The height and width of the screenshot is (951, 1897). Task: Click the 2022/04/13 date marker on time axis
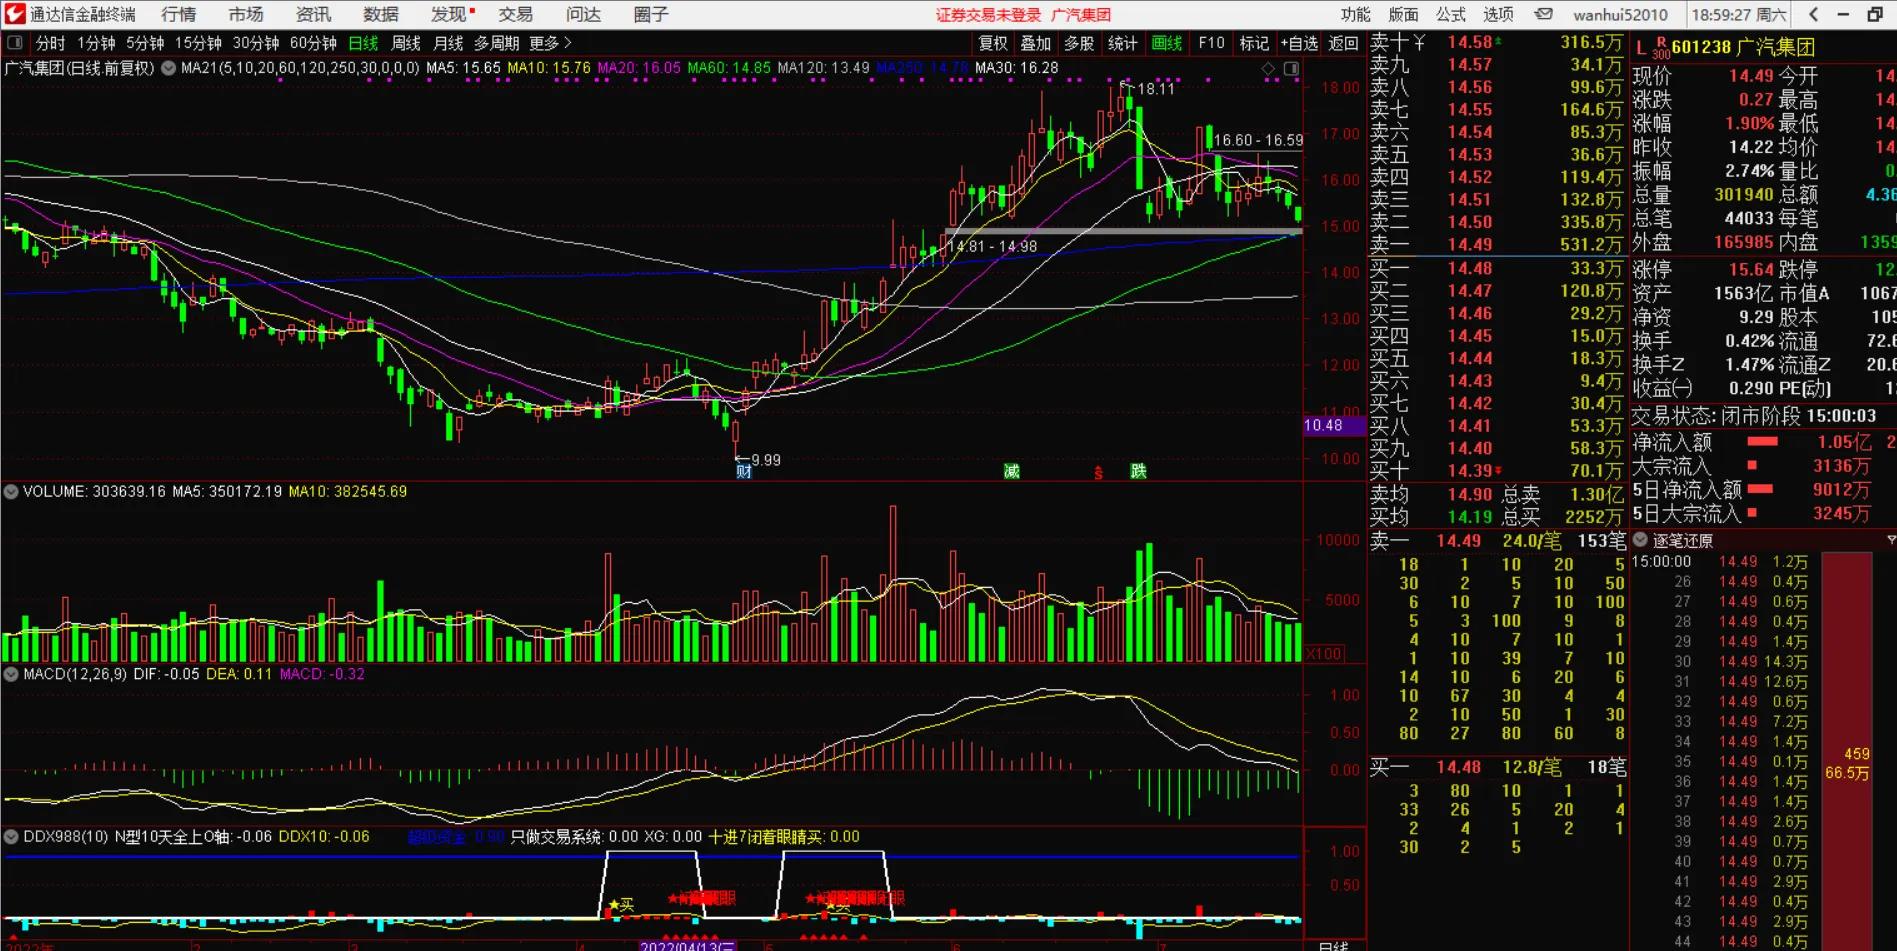(x=688, y=945)
